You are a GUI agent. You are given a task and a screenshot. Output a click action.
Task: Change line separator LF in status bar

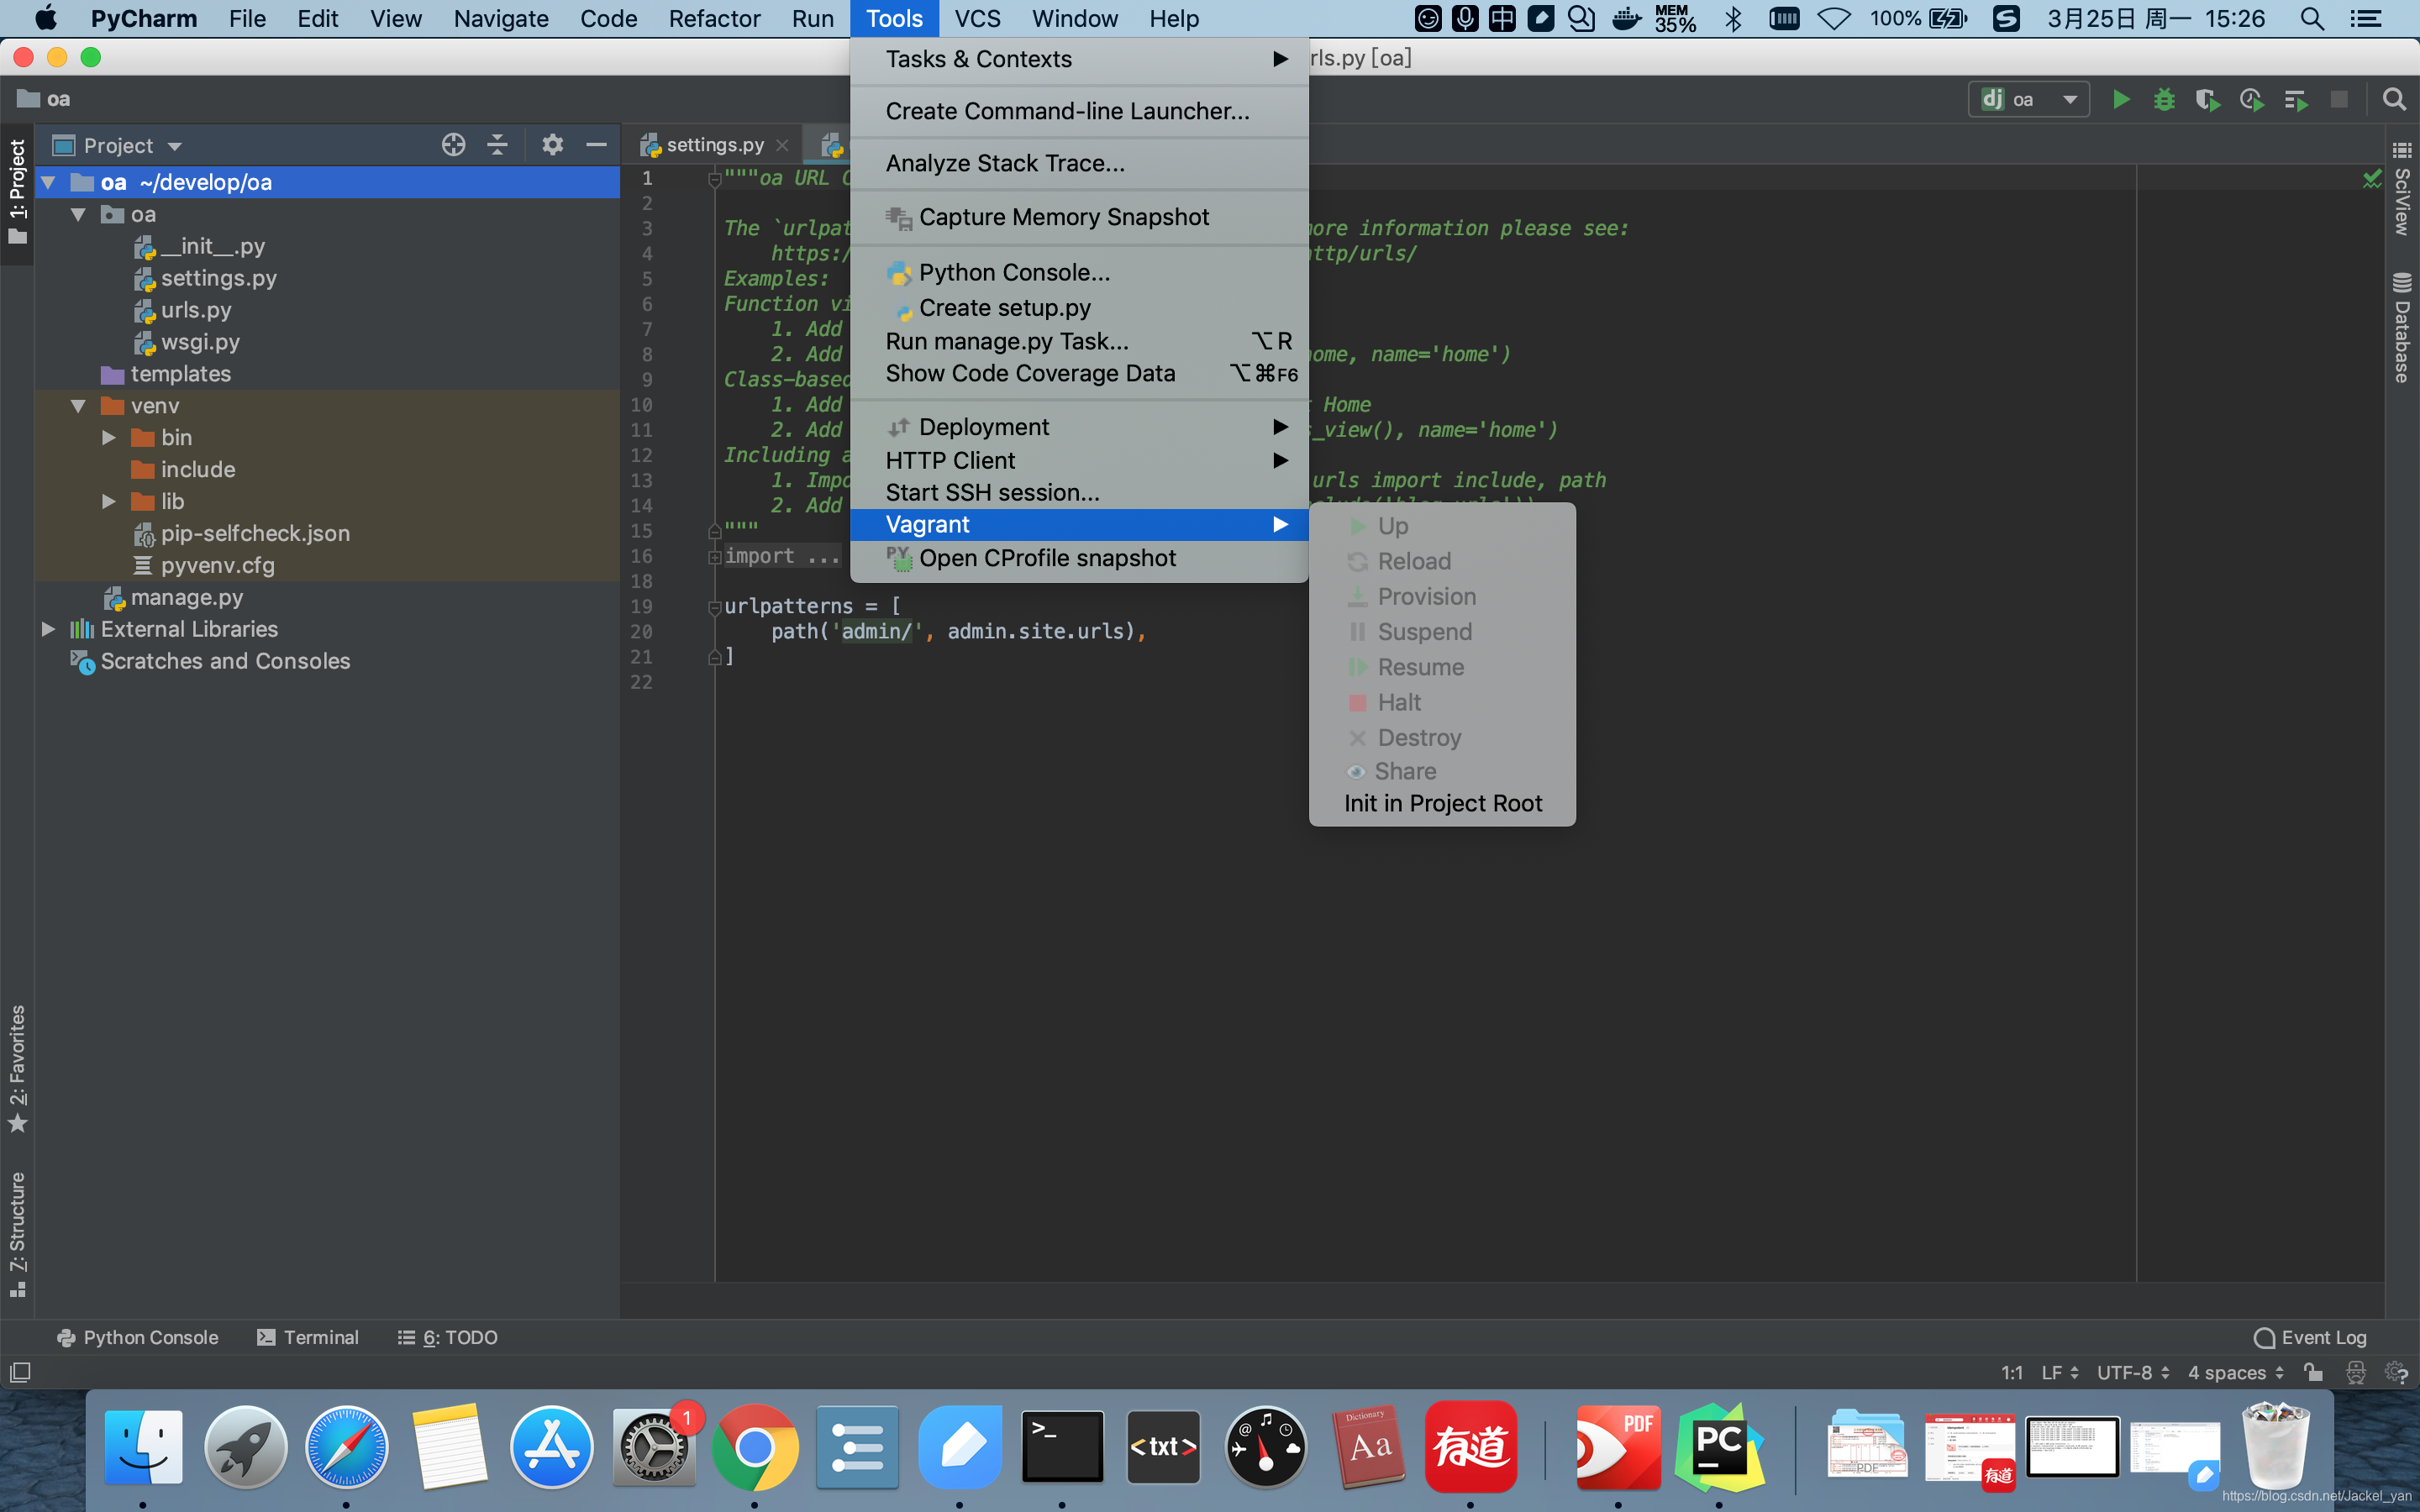(2060, 1372)
